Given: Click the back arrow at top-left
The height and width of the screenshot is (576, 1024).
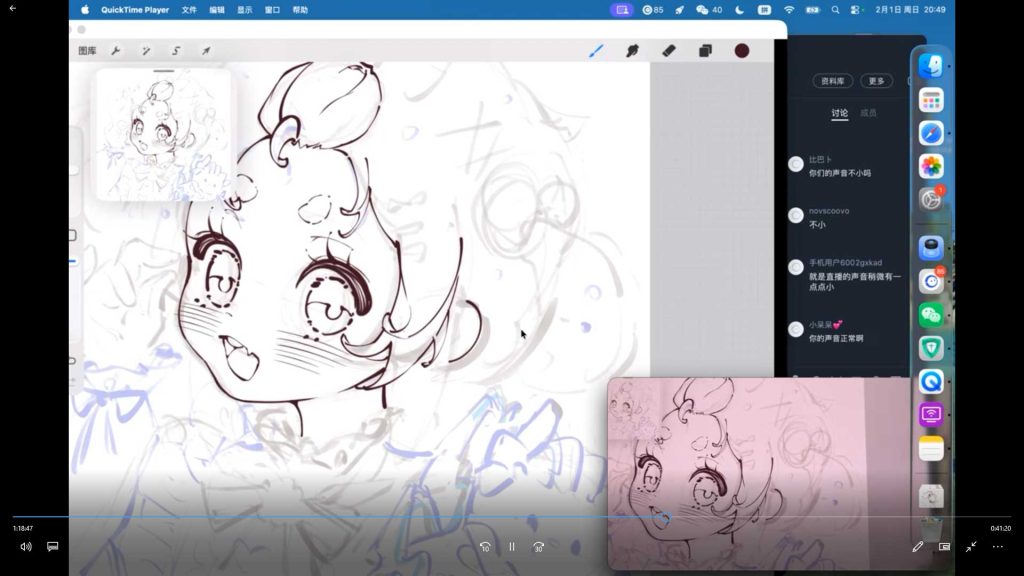Looking at the screenshot, I should pyautogui.click(x=12, y=8).
